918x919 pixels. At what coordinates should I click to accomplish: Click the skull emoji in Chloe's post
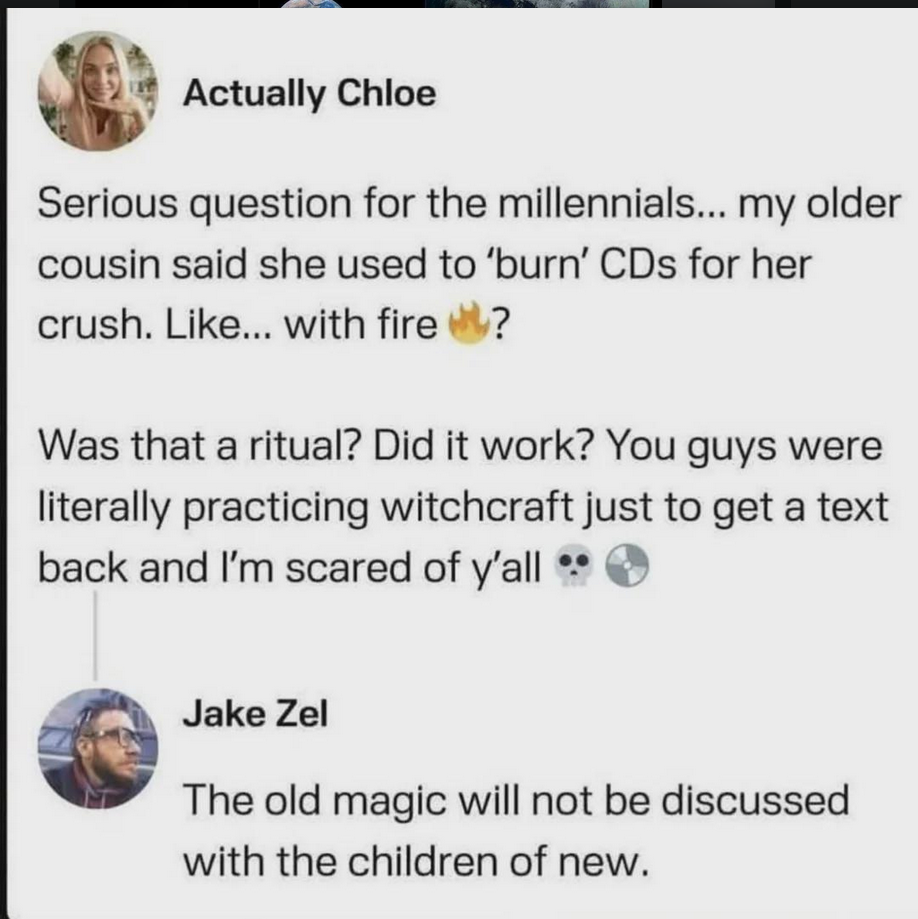(572, 569)
